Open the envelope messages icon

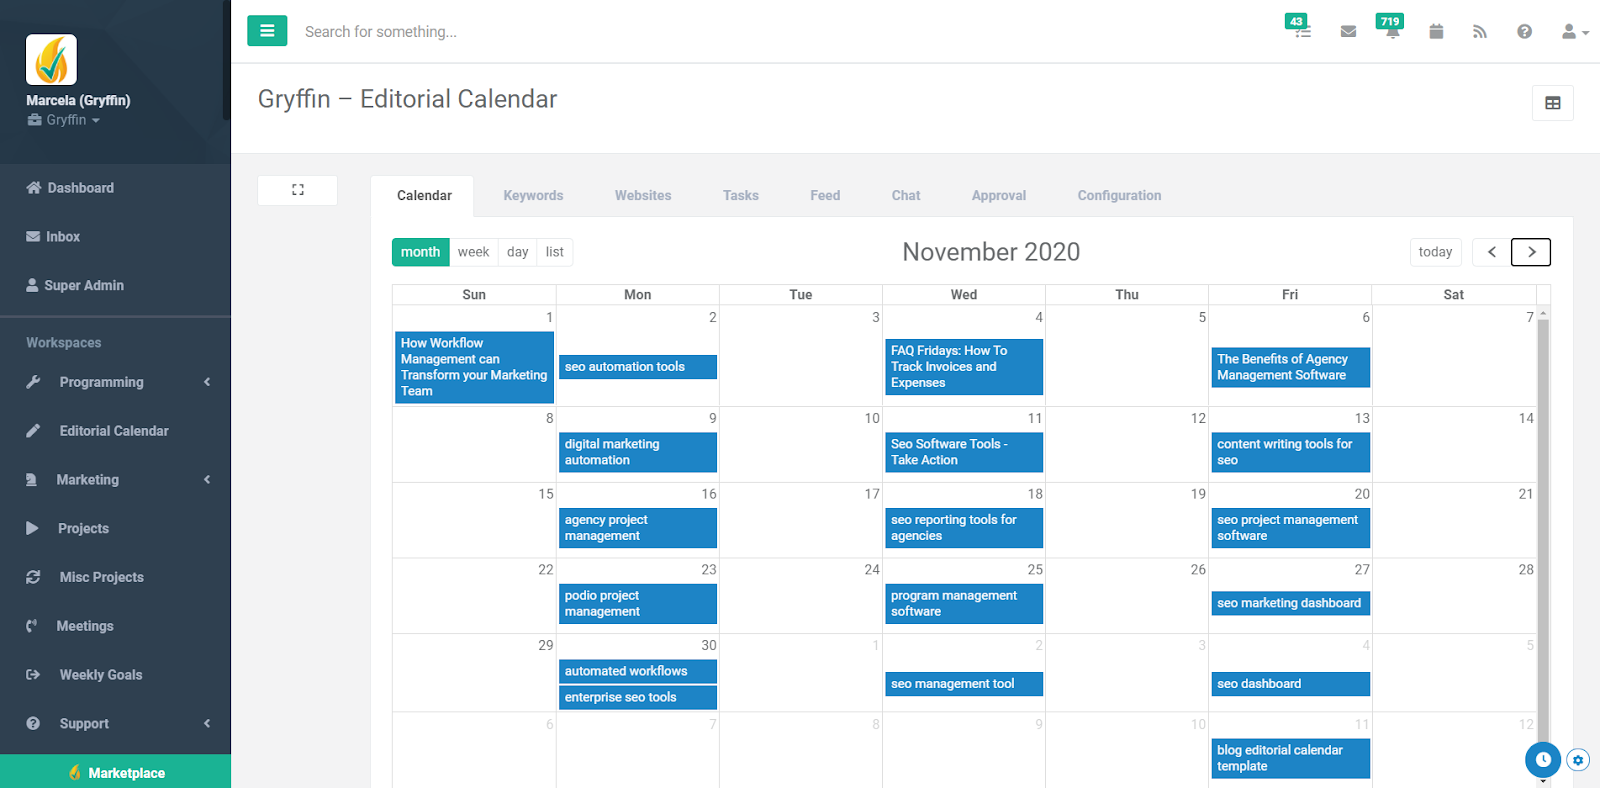(1348, 32)
